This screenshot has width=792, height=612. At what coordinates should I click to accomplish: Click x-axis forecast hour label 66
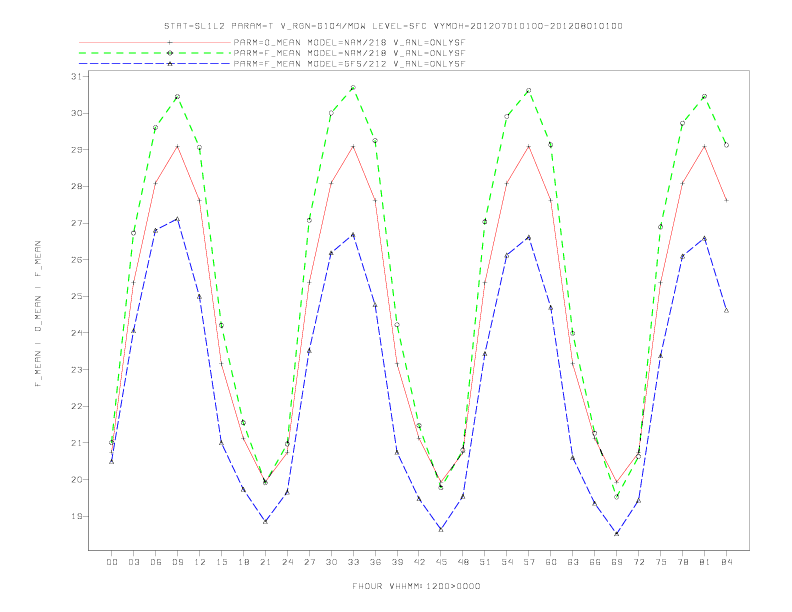(595, 562)
